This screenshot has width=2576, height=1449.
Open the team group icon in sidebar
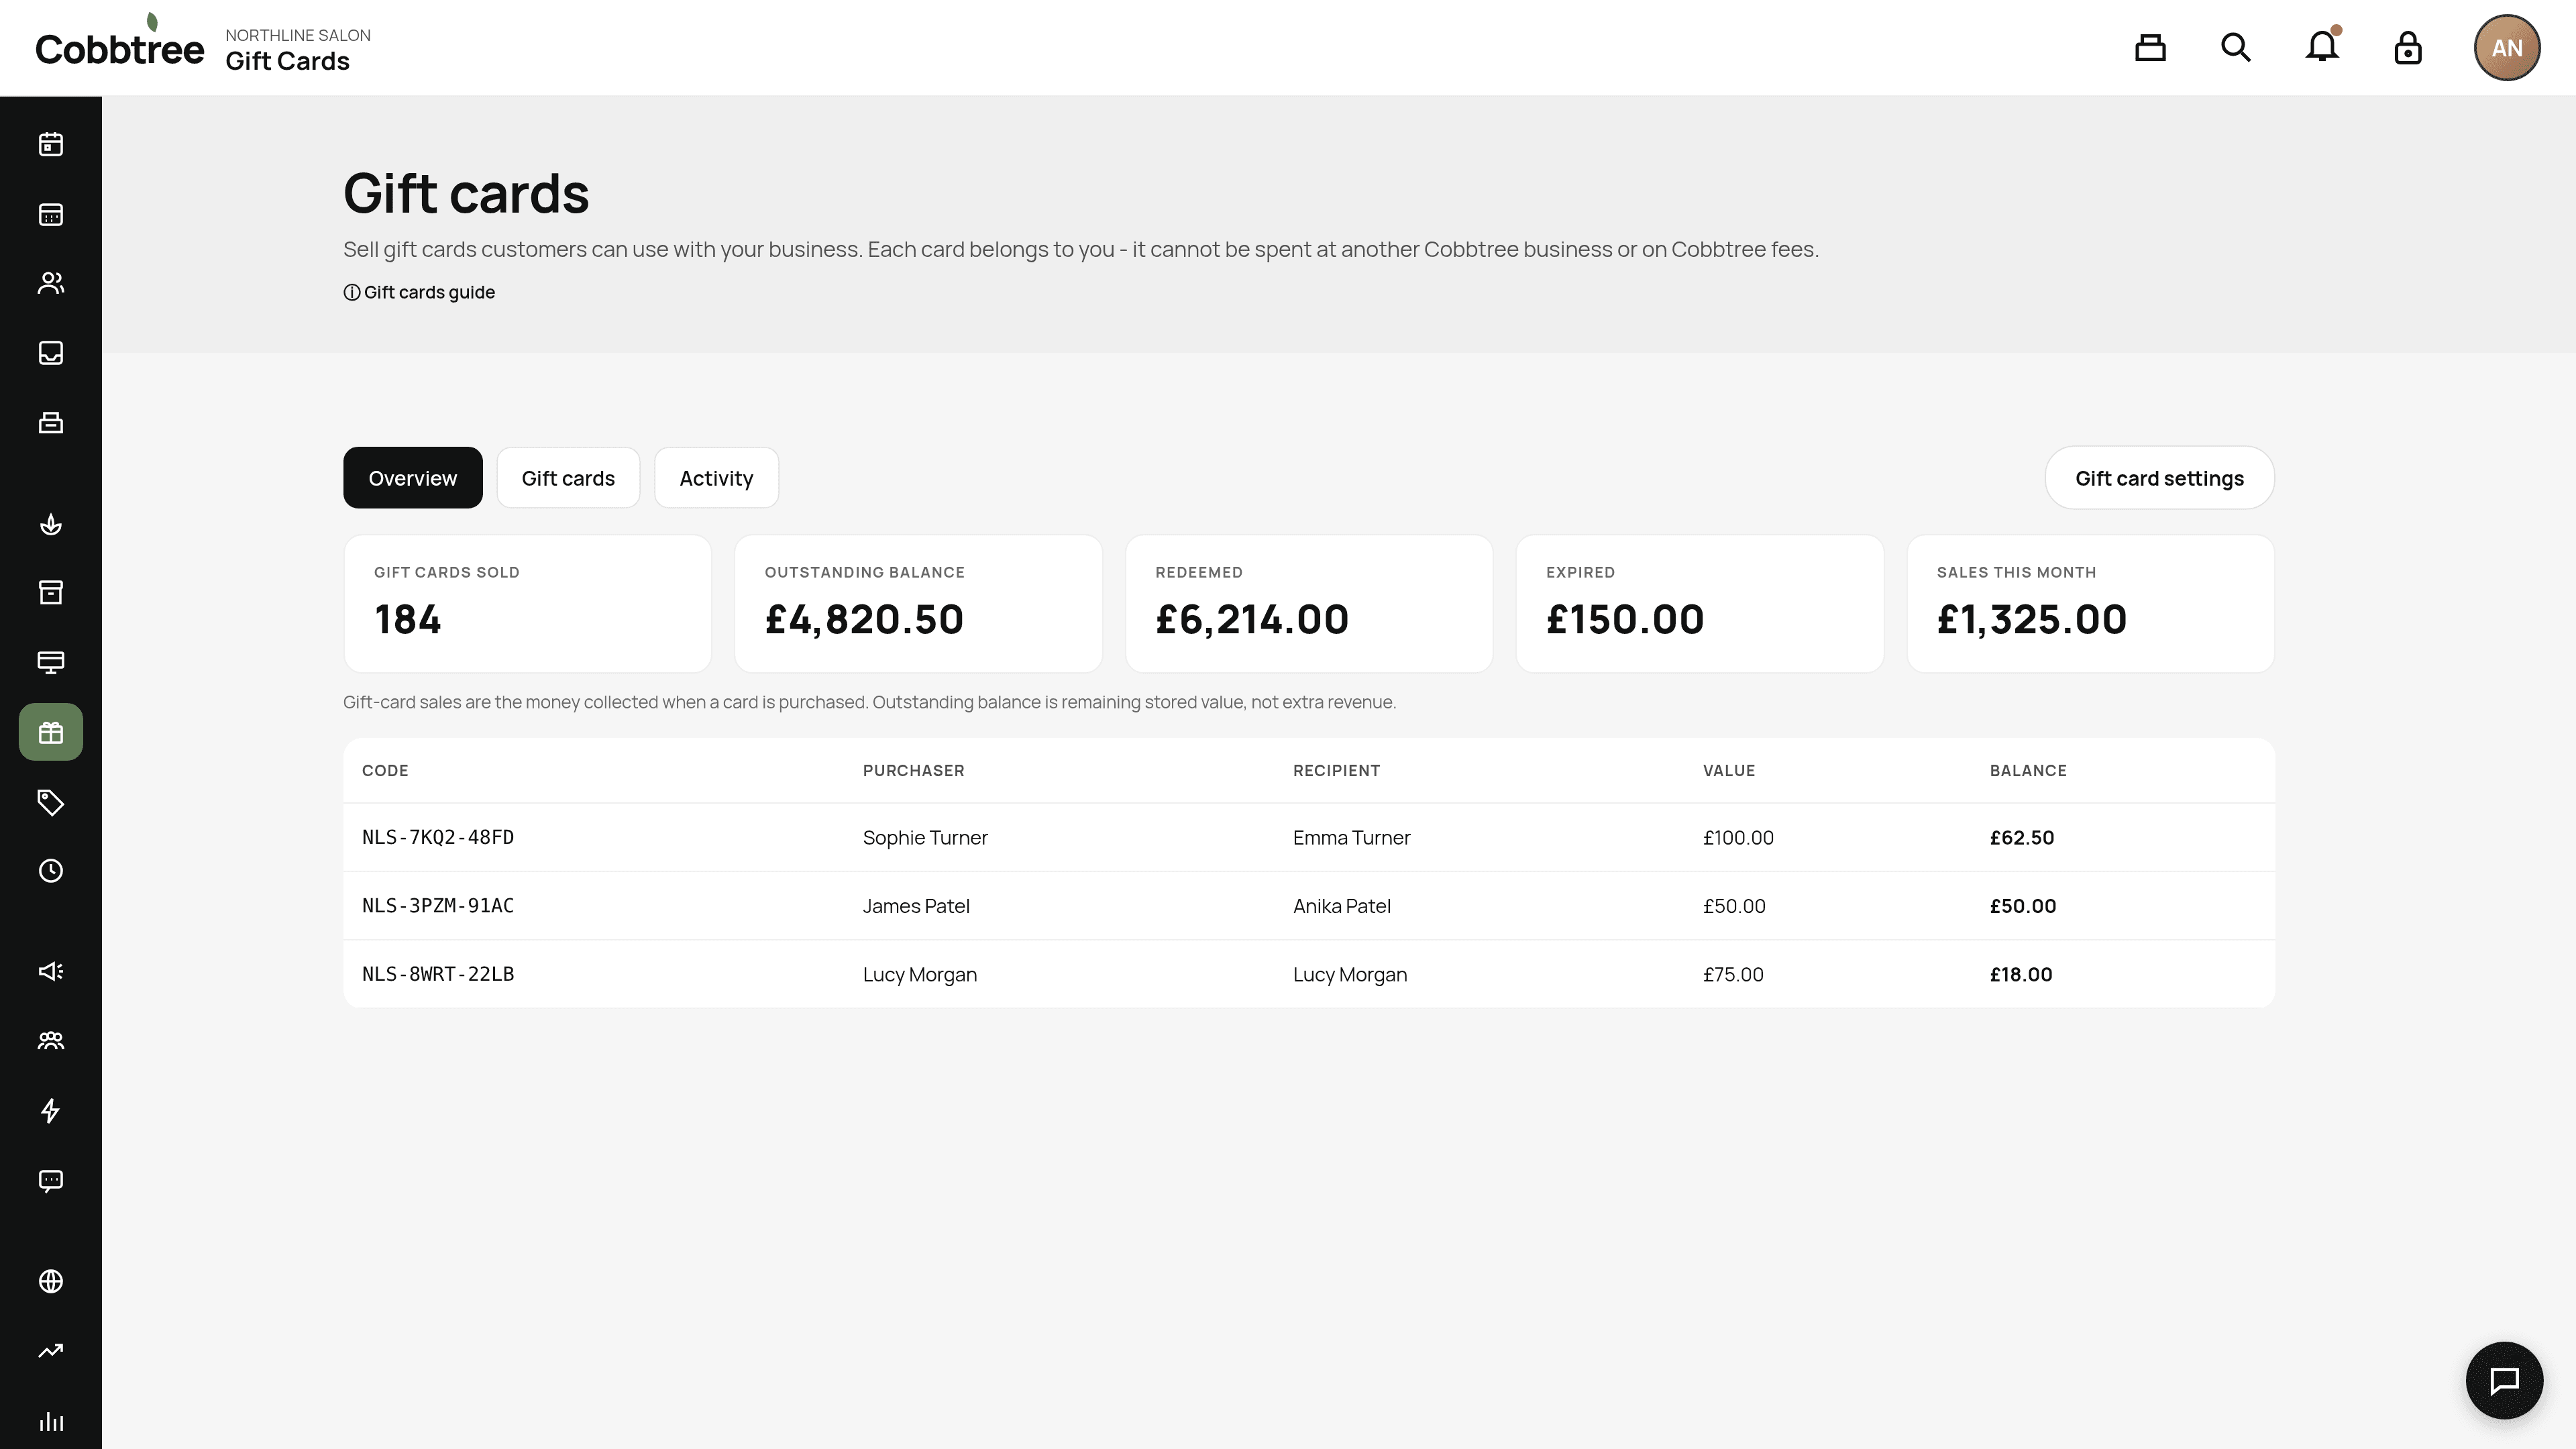click(51, 1041)
